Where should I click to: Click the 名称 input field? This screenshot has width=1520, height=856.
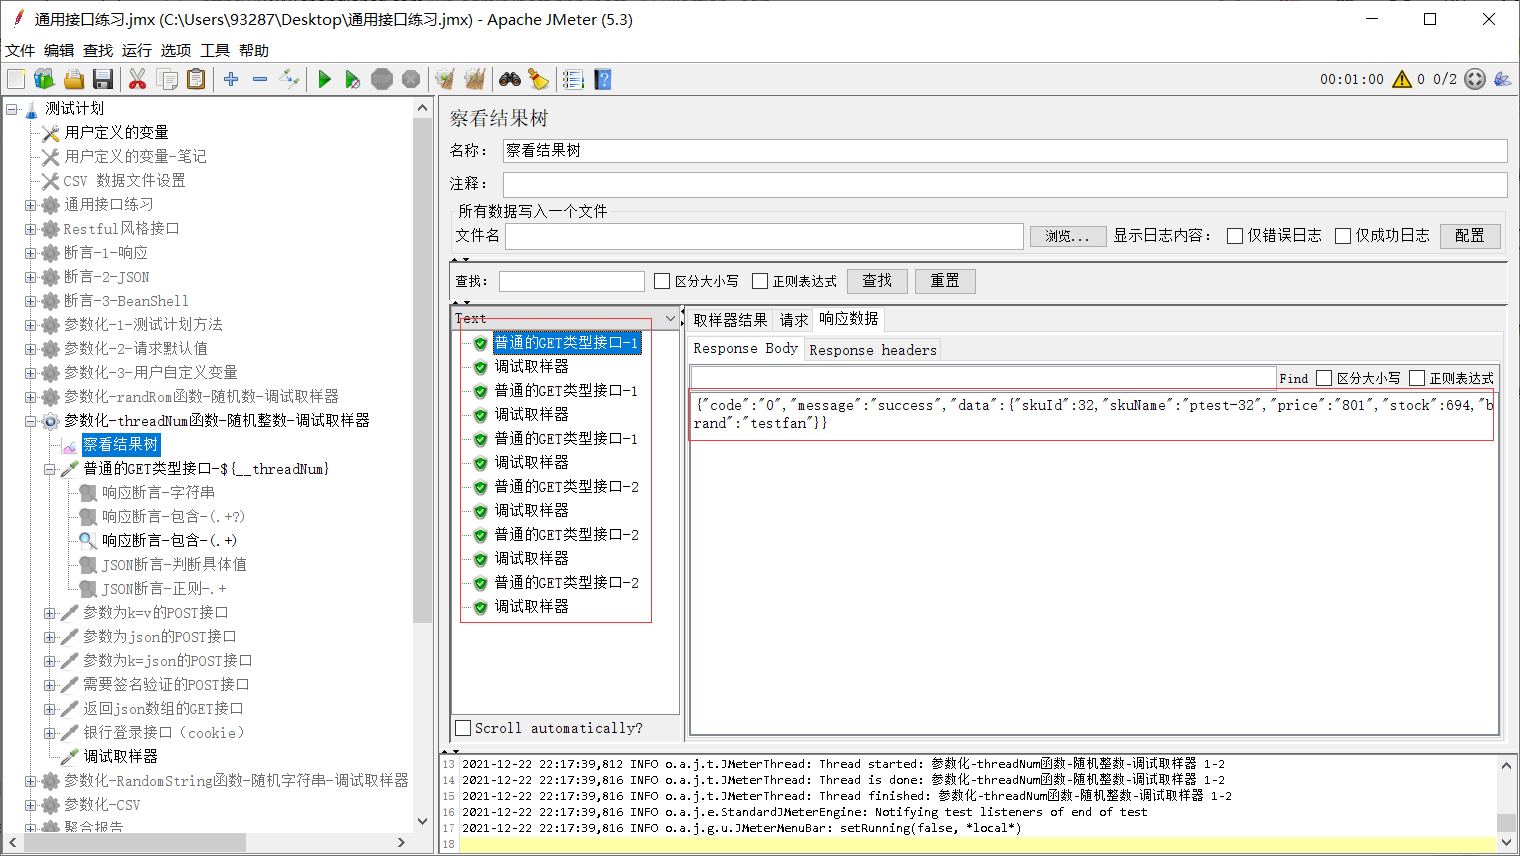click(1004, 151)
